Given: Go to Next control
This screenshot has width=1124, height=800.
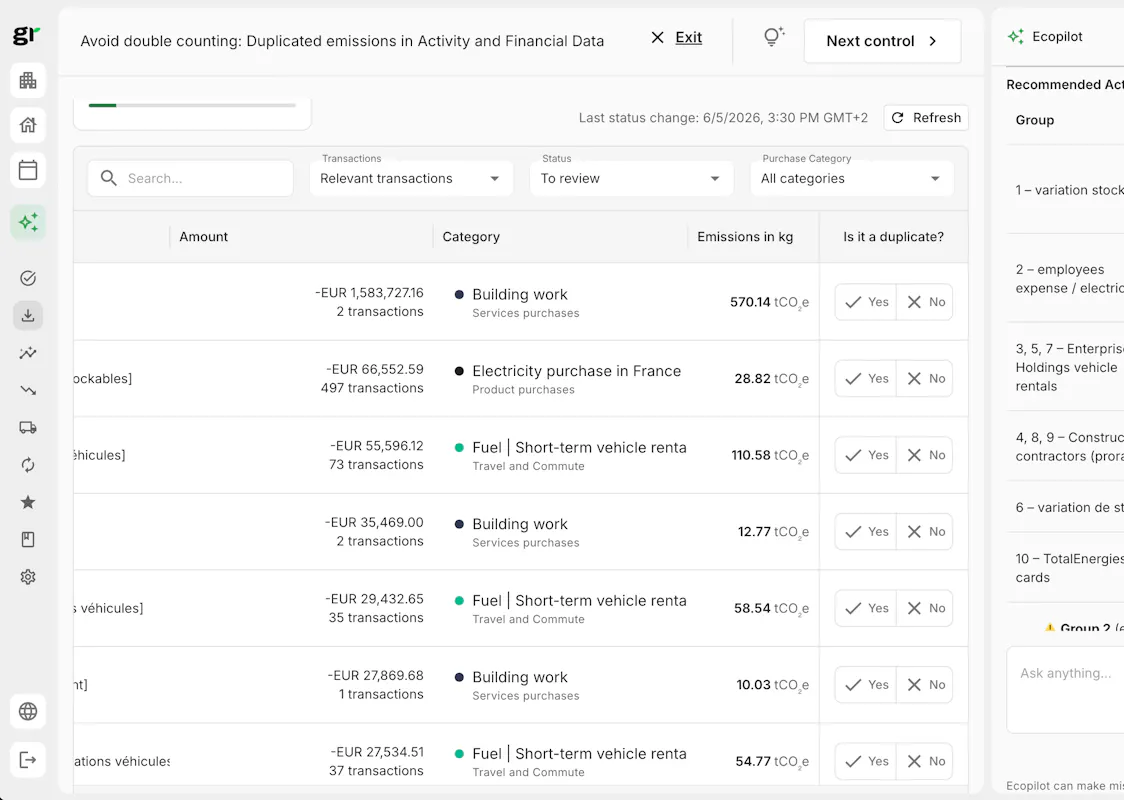Looking at the screenshot, I should (x=882, y=41).
